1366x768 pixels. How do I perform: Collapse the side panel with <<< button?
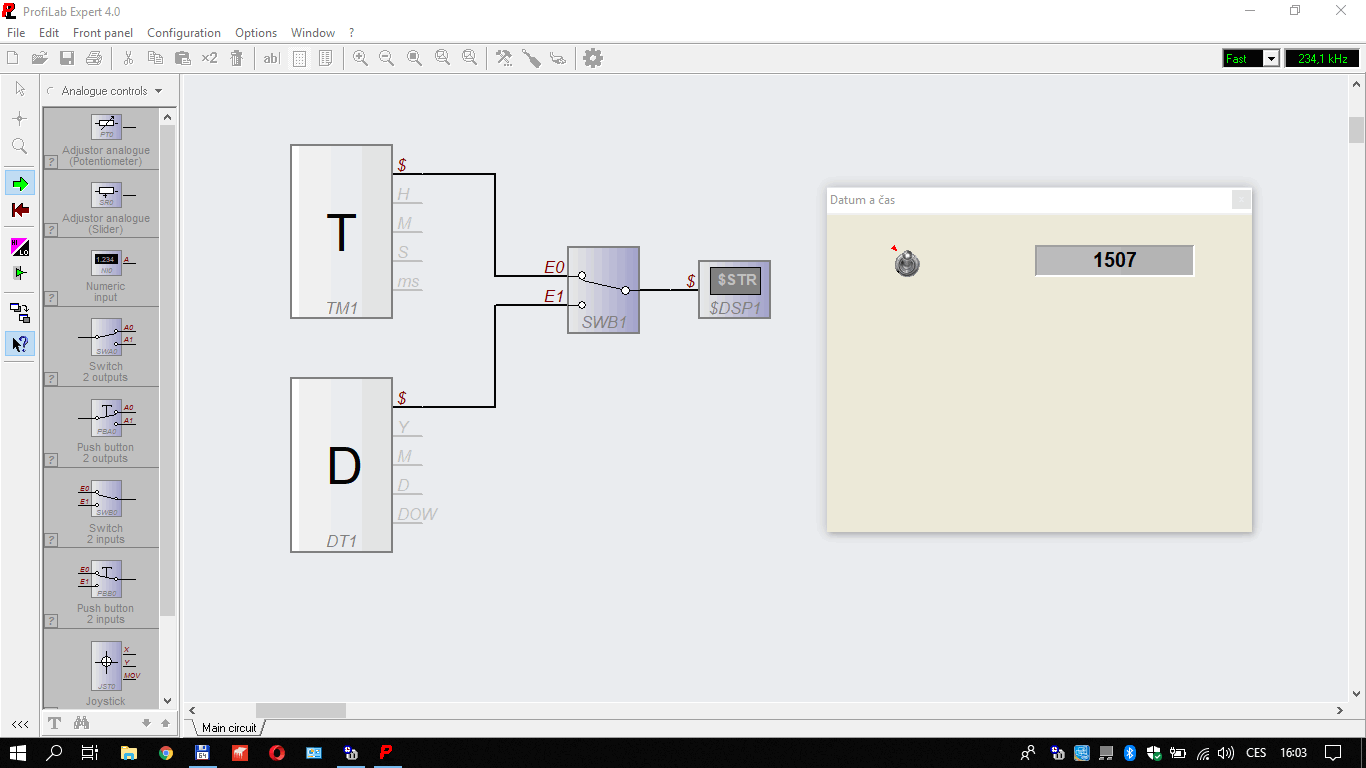click(19, 724)
